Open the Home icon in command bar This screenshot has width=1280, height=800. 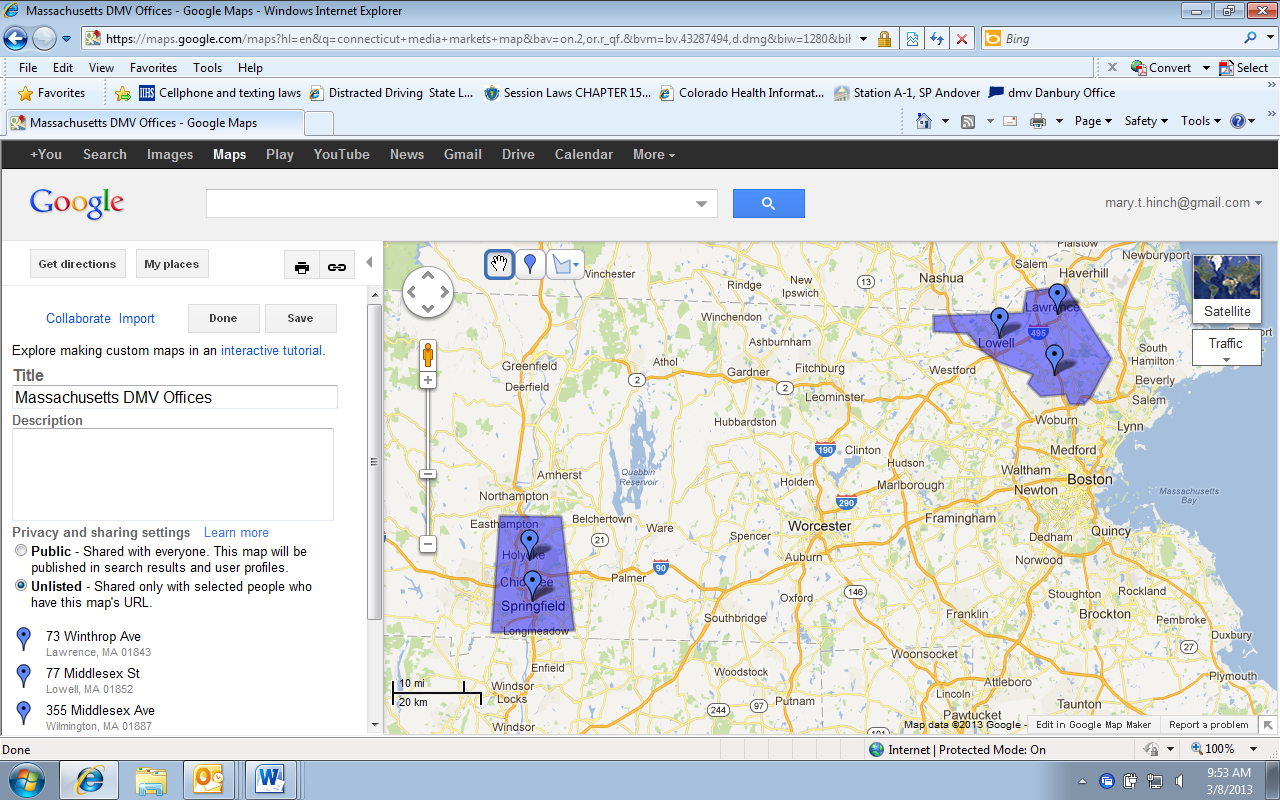pyautogui.click(x=924, y=121)
